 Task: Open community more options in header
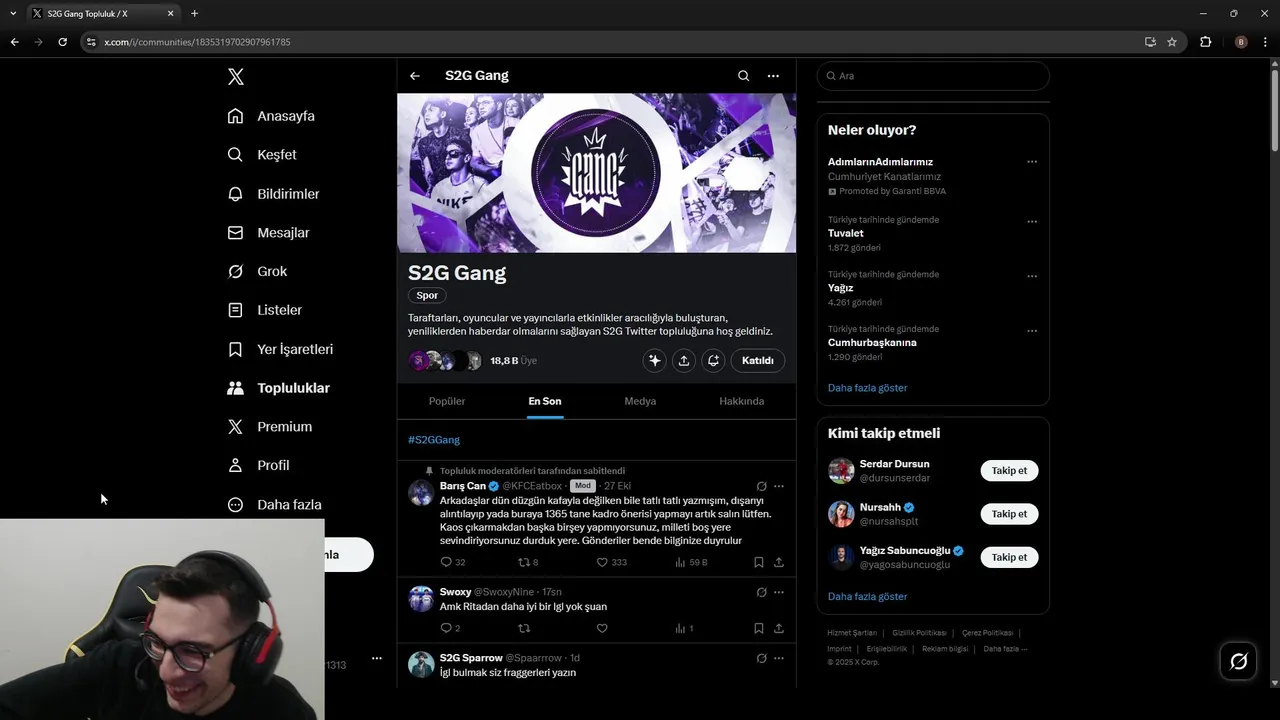pyautogui.click(x=773, y=76)
